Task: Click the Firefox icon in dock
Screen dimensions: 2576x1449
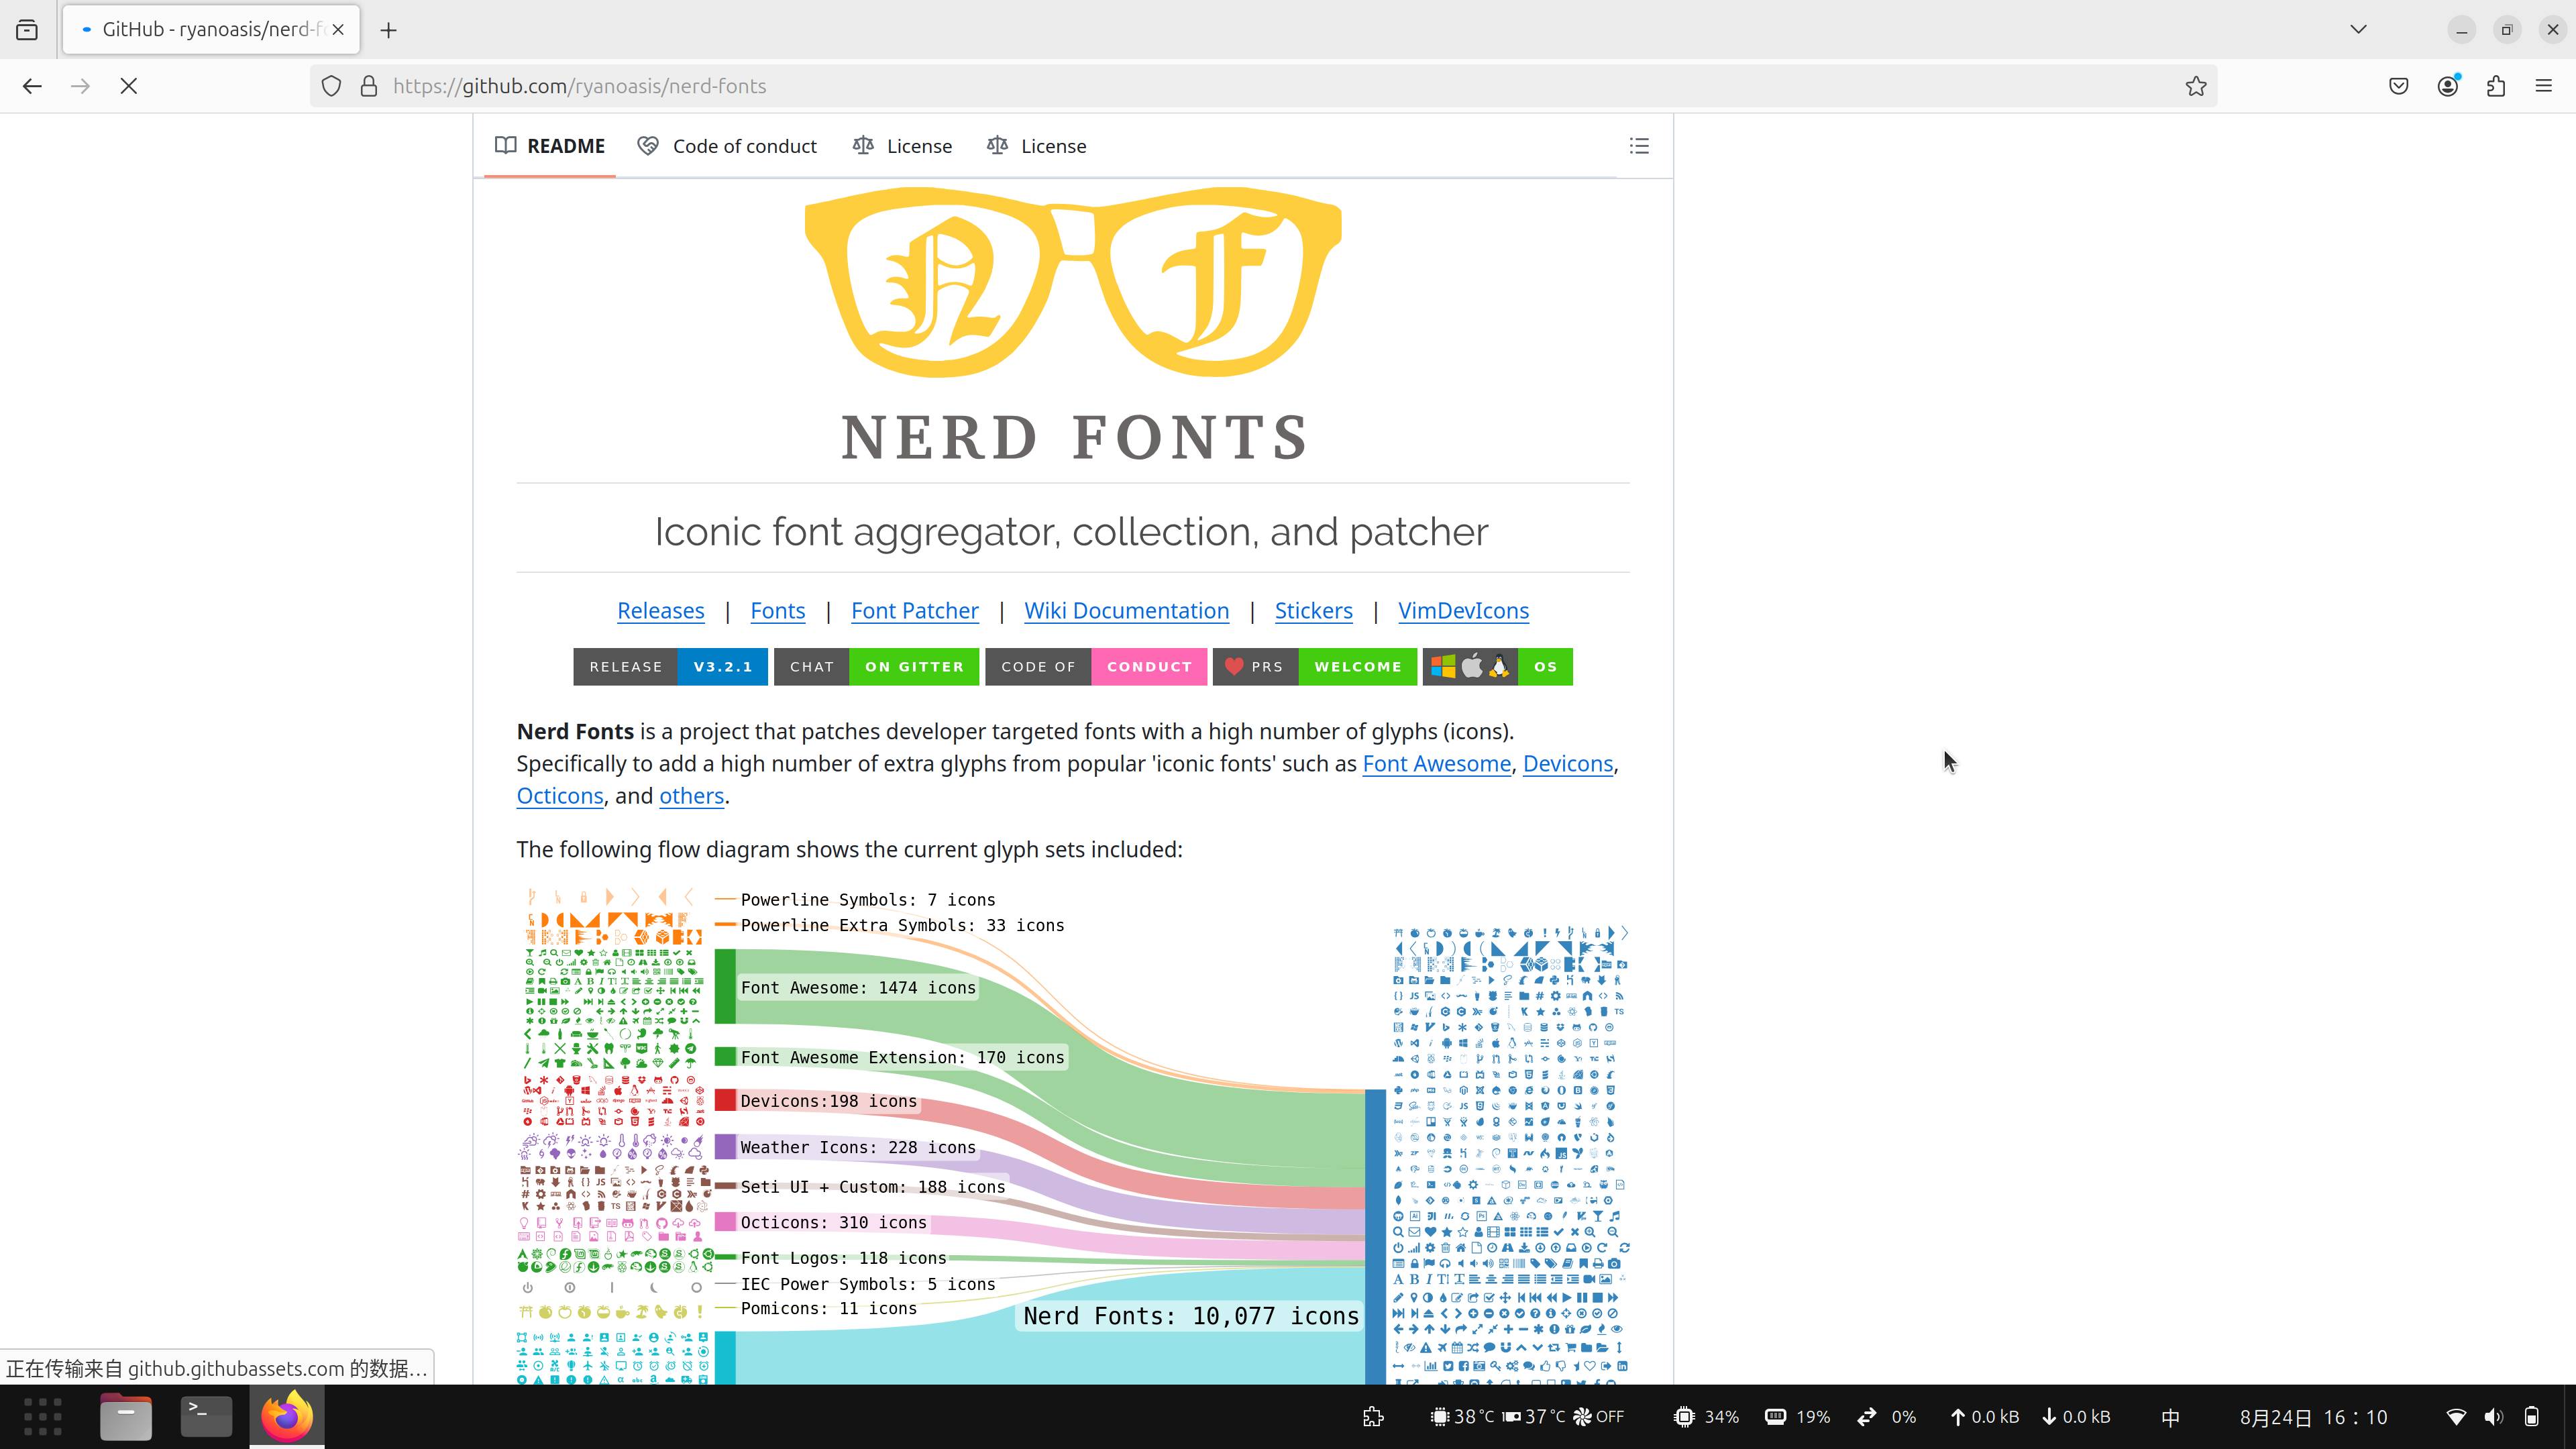Action: [x=287, y=1417]
